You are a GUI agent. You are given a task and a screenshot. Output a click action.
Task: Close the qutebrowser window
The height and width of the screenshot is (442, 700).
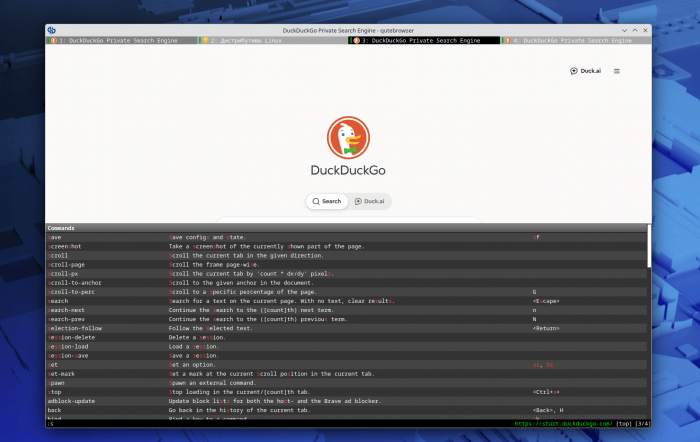[645, 30]
